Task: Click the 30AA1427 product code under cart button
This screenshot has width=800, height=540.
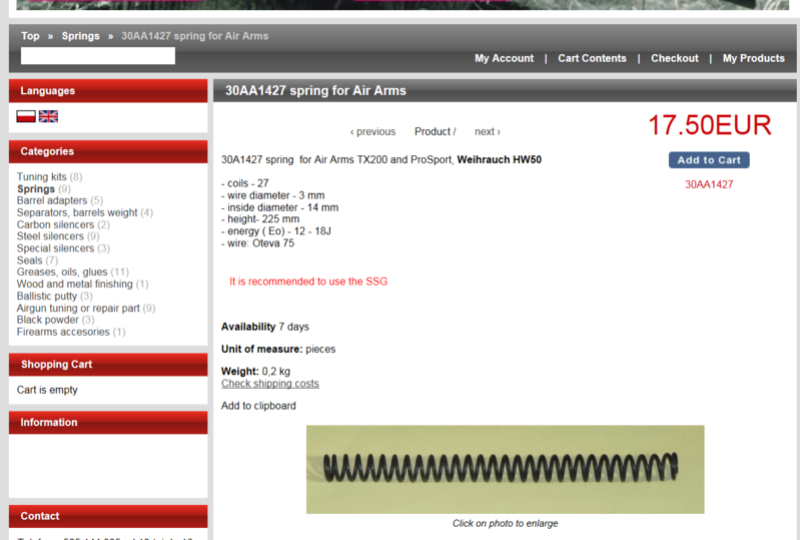Action: (709, 185)
